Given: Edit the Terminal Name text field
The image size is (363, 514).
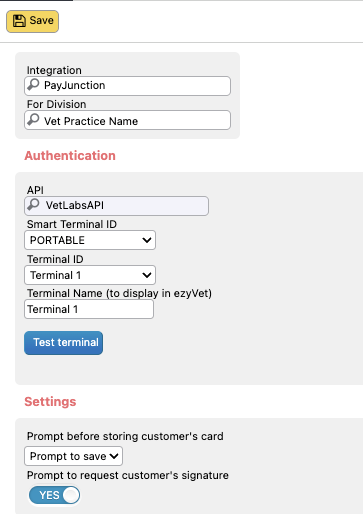Looking at the screenshot, I should point(89,309).
